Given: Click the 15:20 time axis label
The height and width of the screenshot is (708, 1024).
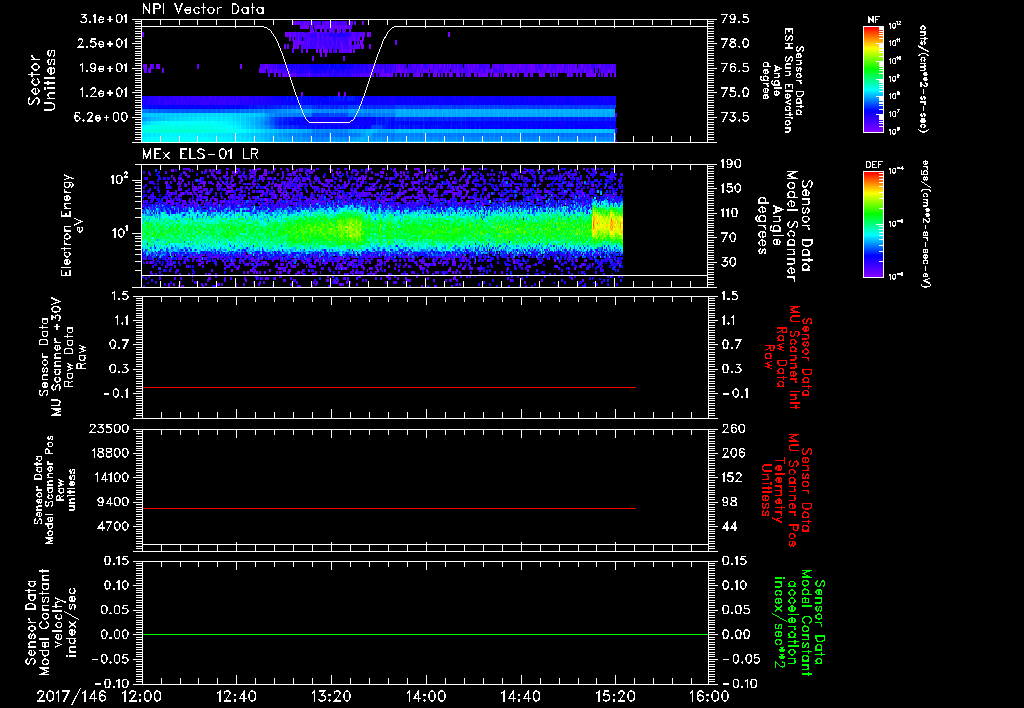Looking at the screenshot, I should 615,696.
